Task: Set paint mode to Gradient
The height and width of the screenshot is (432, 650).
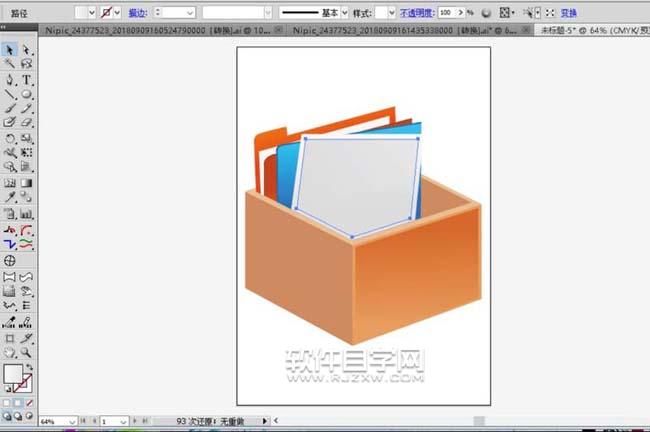Action: pyautogui.click(x=18, y=403)
